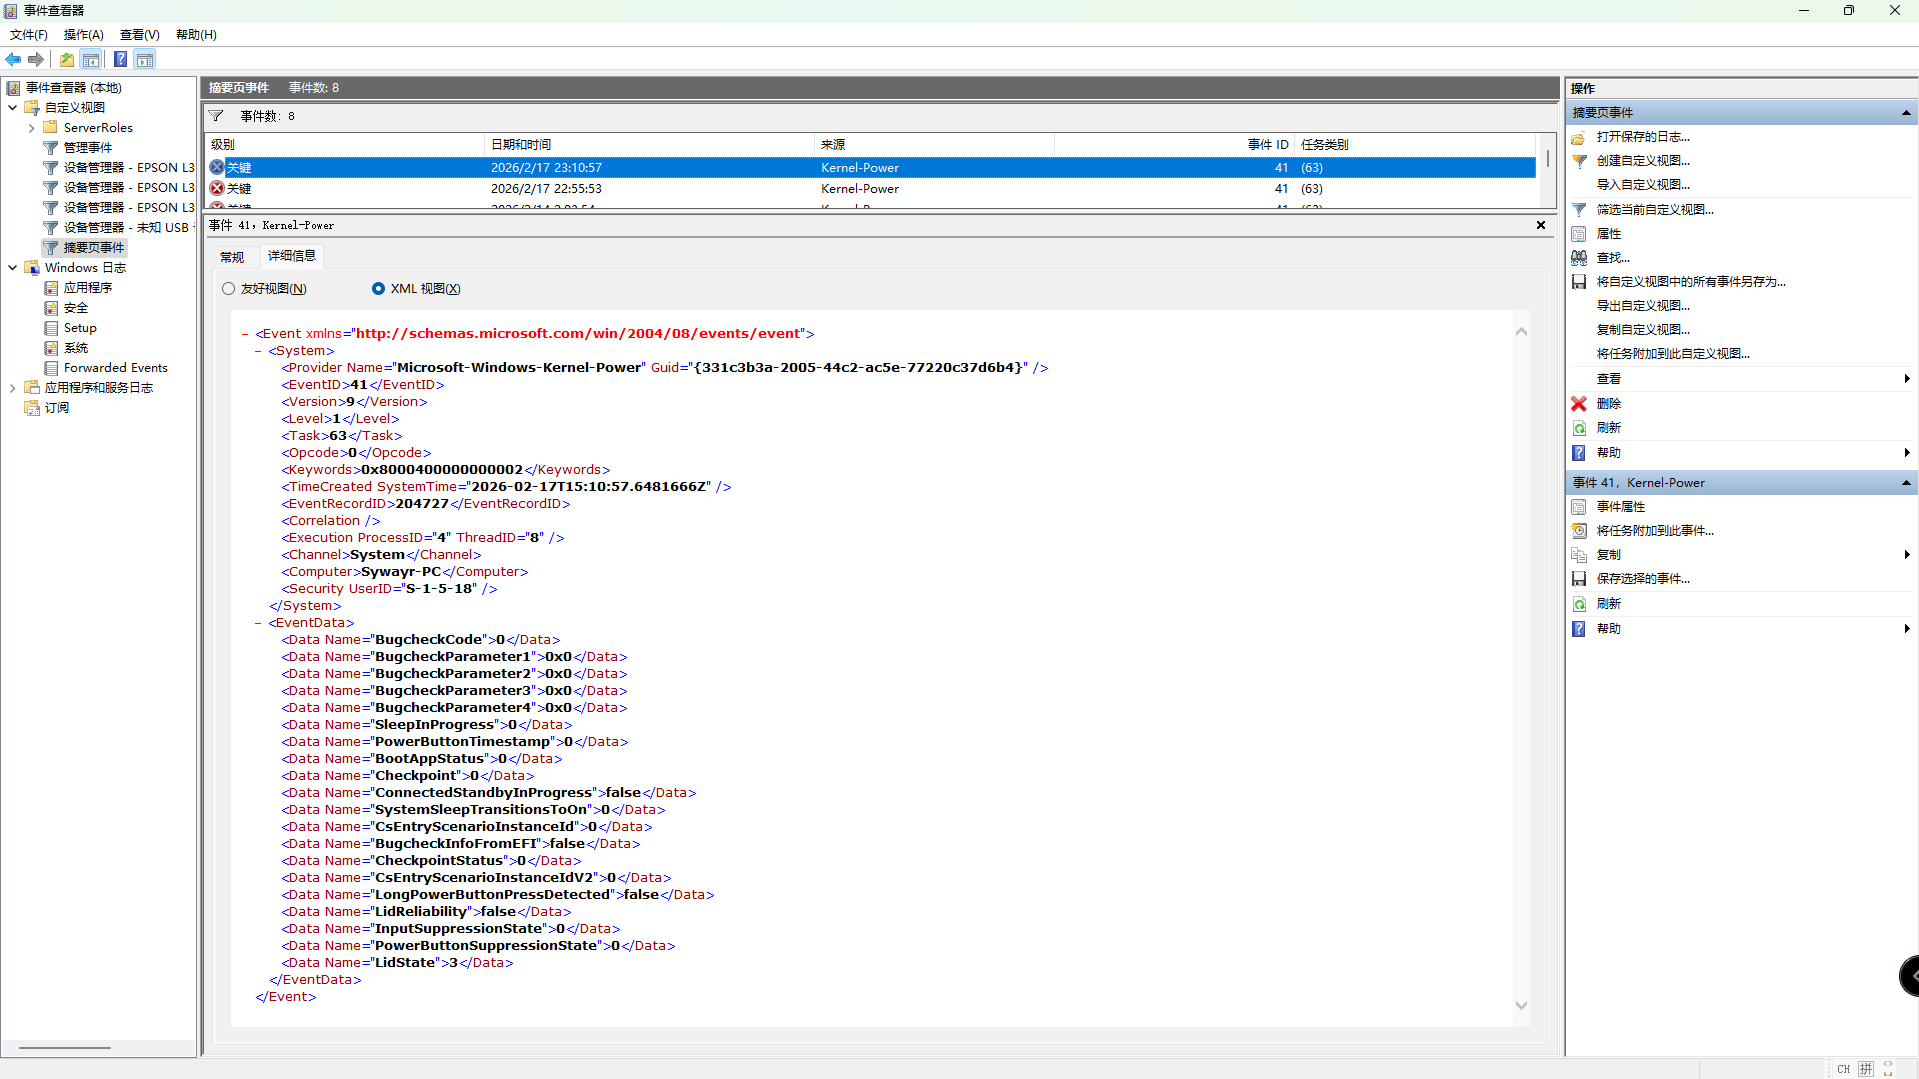Screen dimensions: 1919x1079
Task: Click the show/hide console tree toolbar icon
Action: click(91, 59)
